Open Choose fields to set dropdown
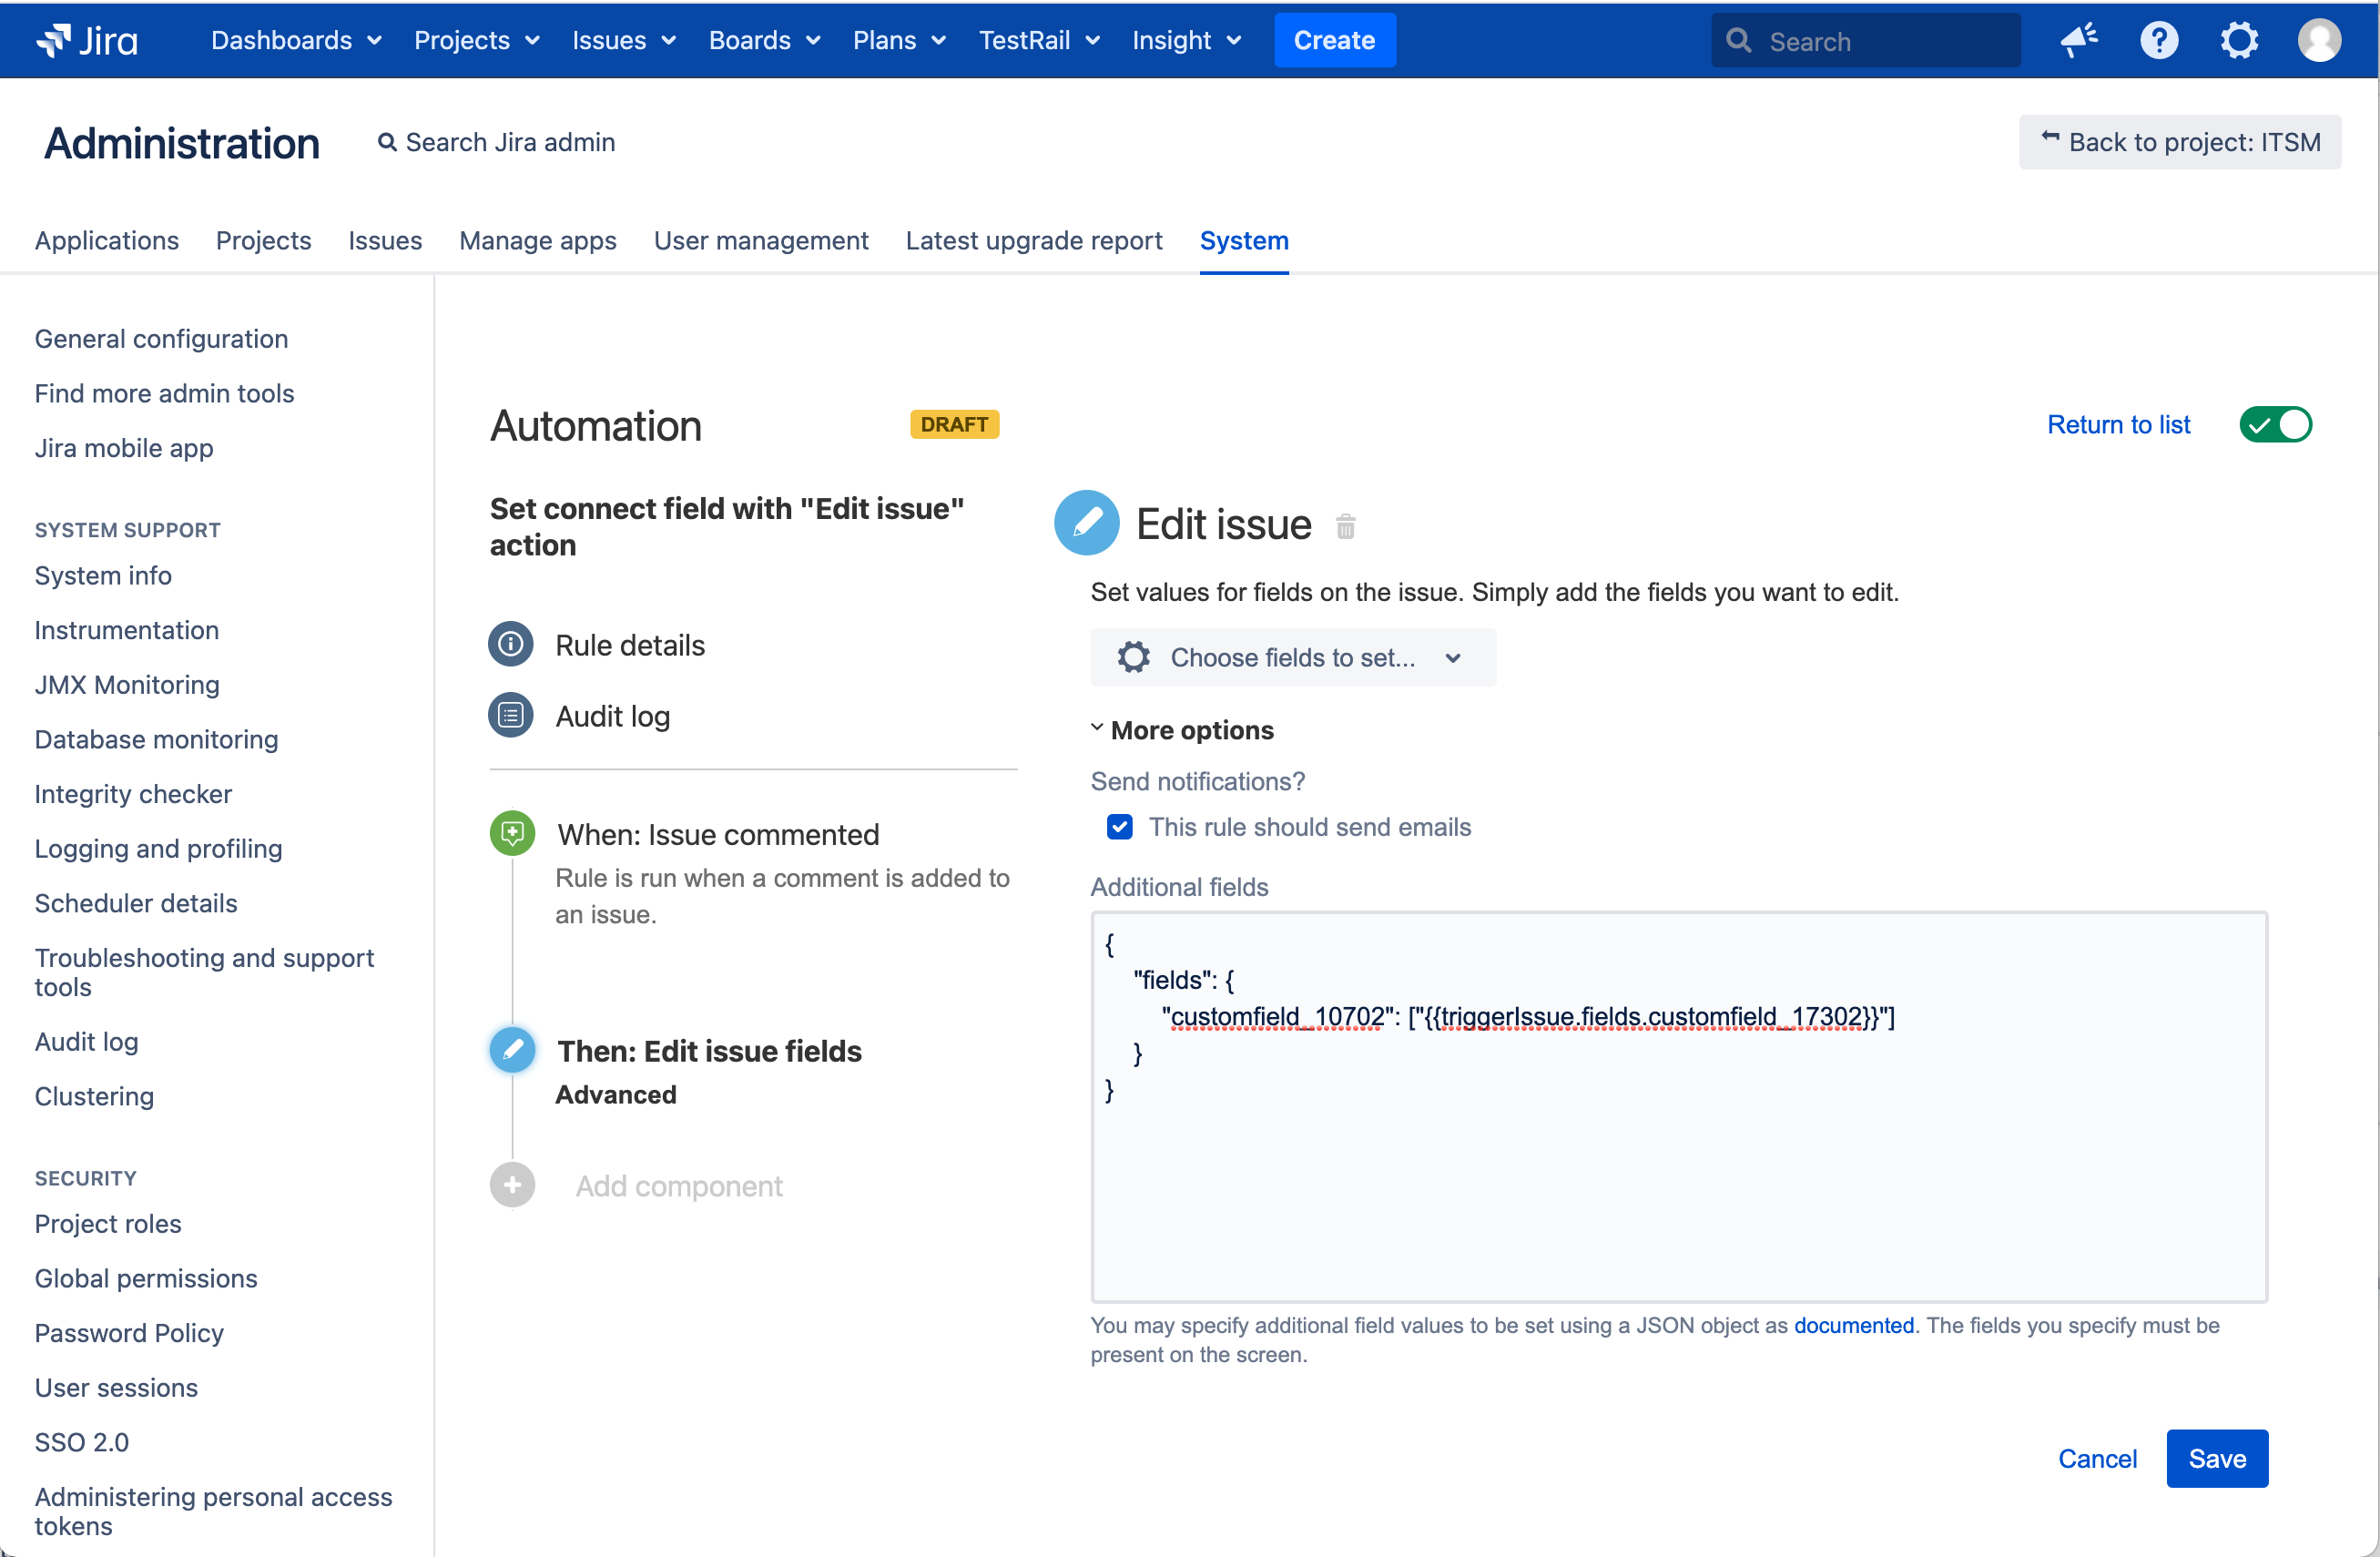 coord(1292,657)
